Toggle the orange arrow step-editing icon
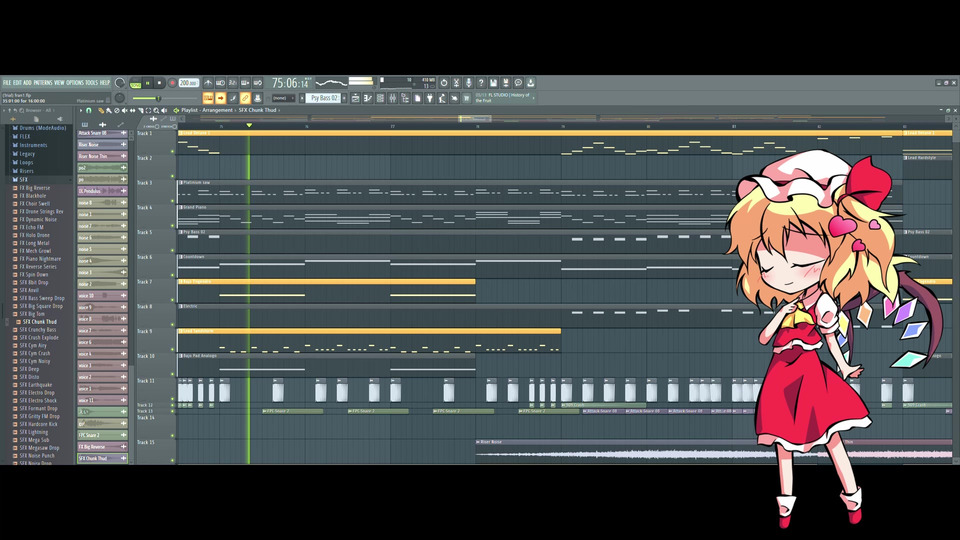The height and width of the screenshot is (540, 960). coord(220,98)
